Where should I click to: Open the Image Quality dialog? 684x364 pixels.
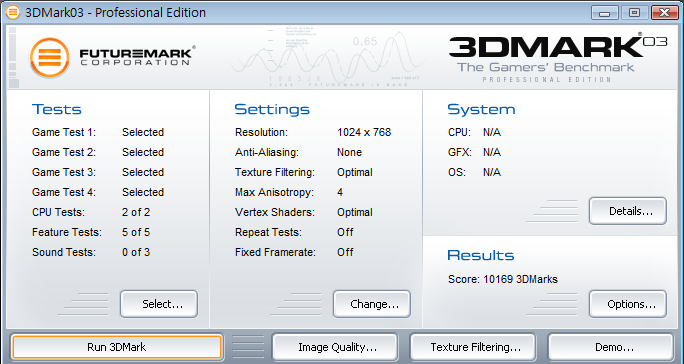(x=335, y=347)
